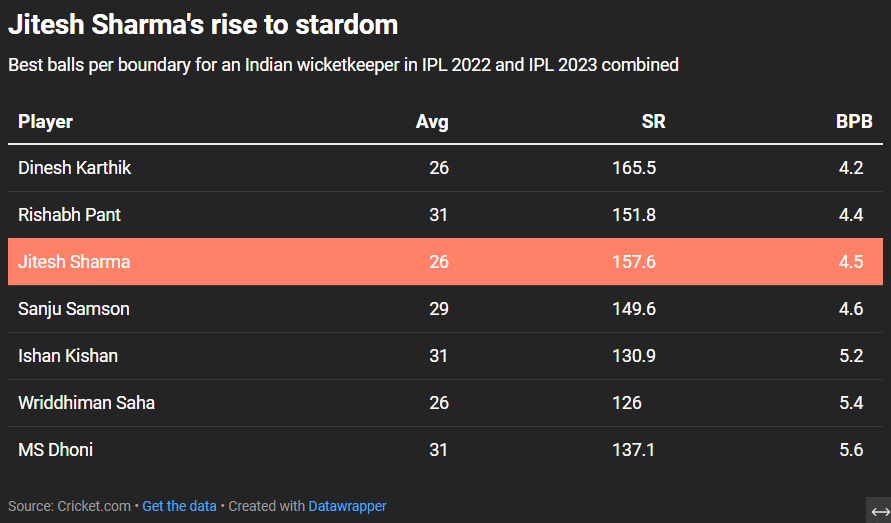Click the BPB column header
Screen dimensions: 891x523
pos(854,122)
